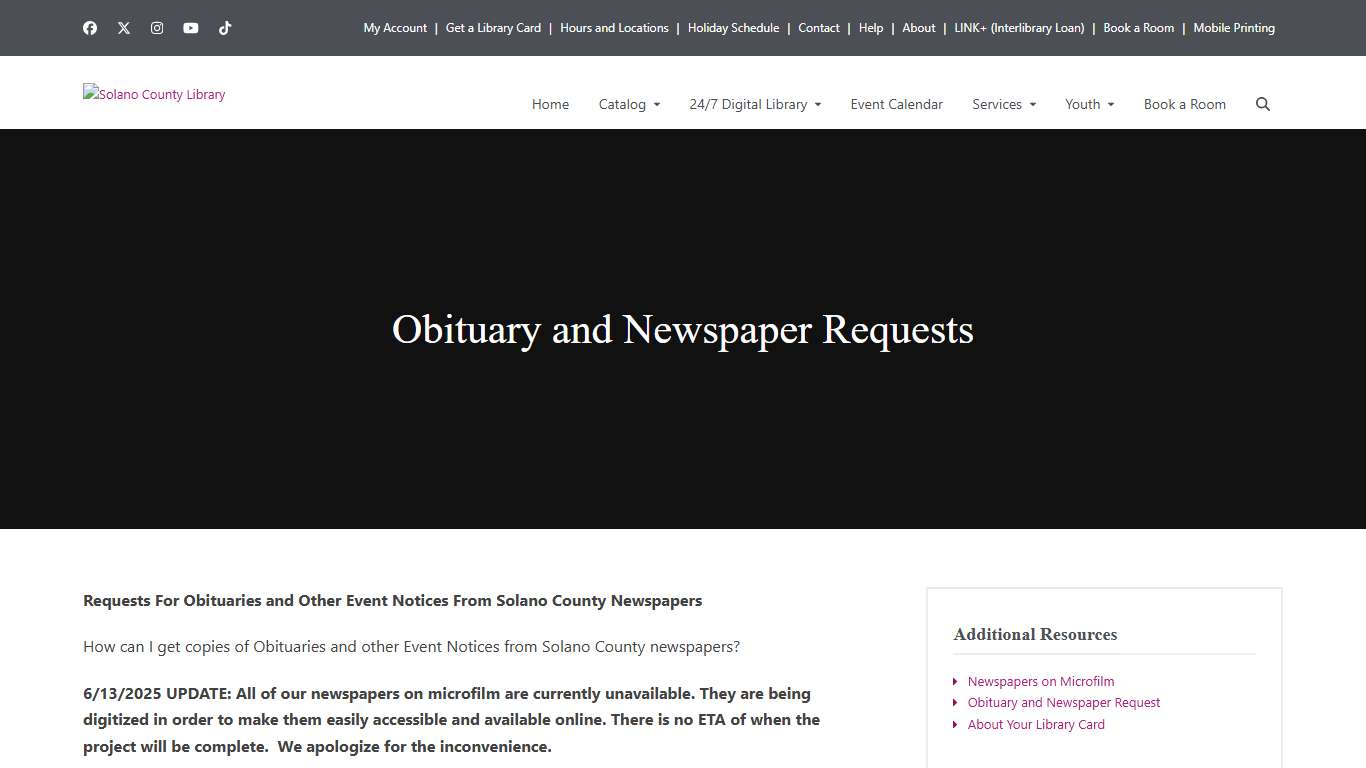Click the arrow beside Newspapers on Microfilm
Screen dimensions: 1366x768
click(956, 681)
